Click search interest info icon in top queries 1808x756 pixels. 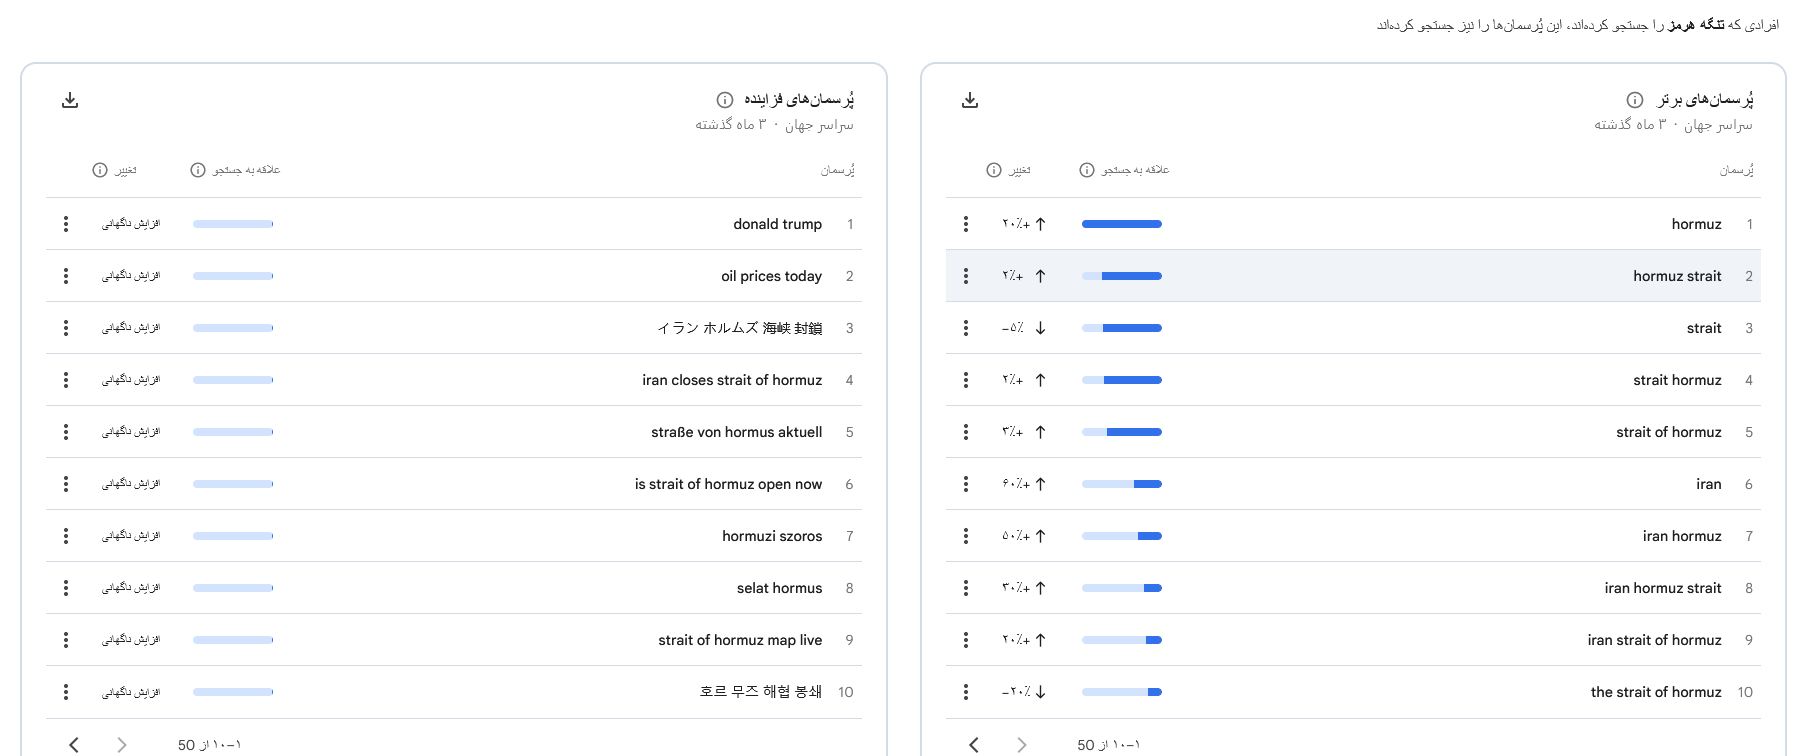(x=1086, y=170)
